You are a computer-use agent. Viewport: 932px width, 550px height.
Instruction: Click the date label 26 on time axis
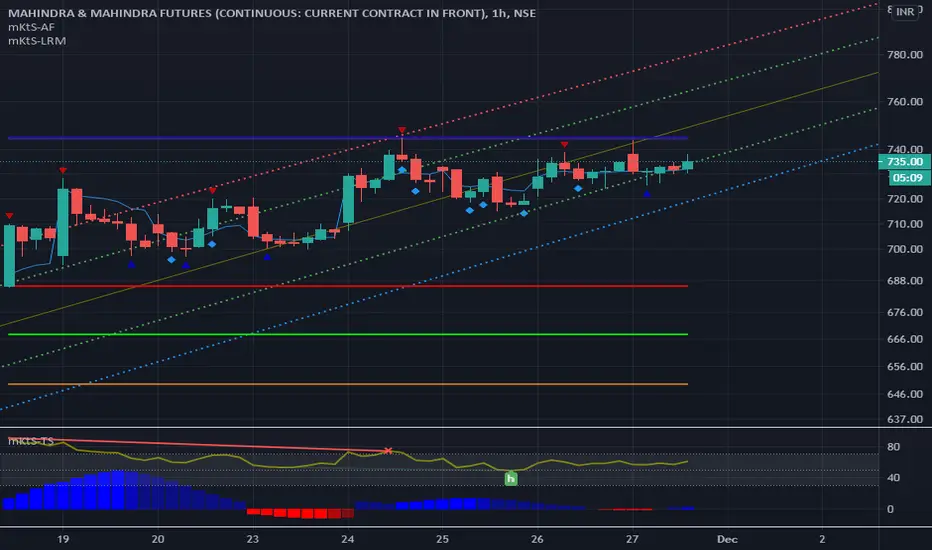pos(537,539)
